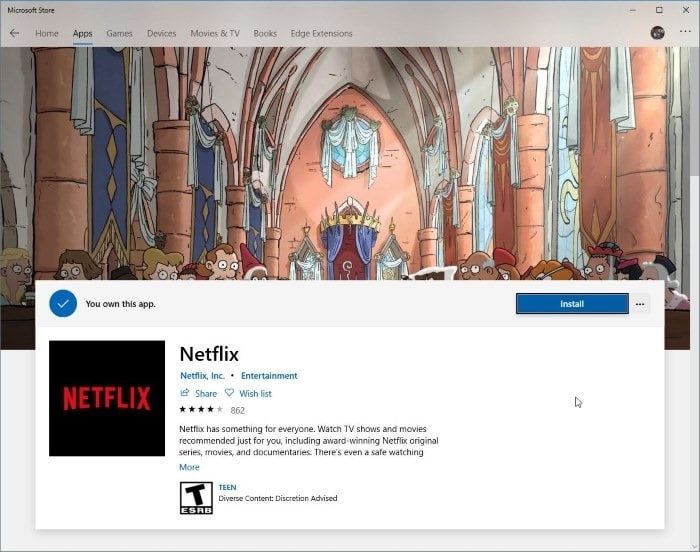Open the user account avatar

coord(657,33)
